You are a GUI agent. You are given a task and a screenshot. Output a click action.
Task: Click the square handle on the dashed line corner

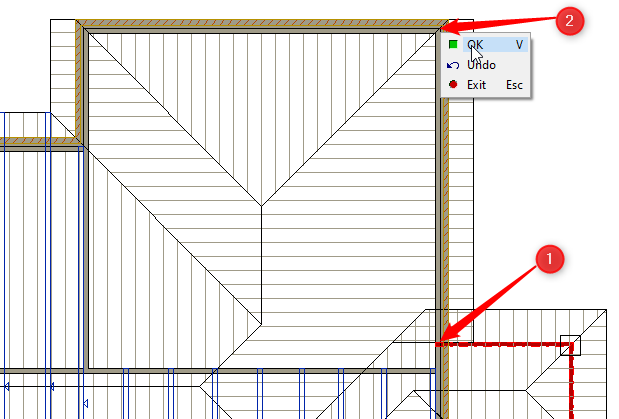pos(570,345)
